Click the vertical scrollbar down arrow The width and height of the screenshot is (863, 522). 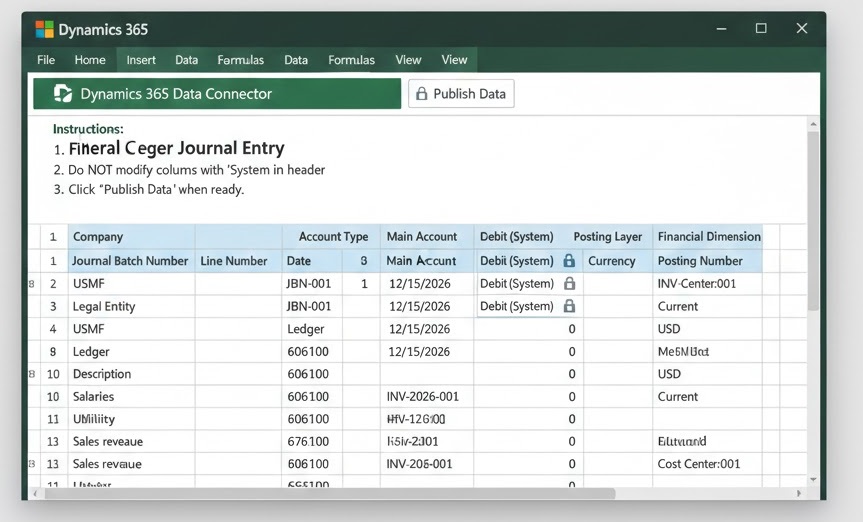(813, 480)
